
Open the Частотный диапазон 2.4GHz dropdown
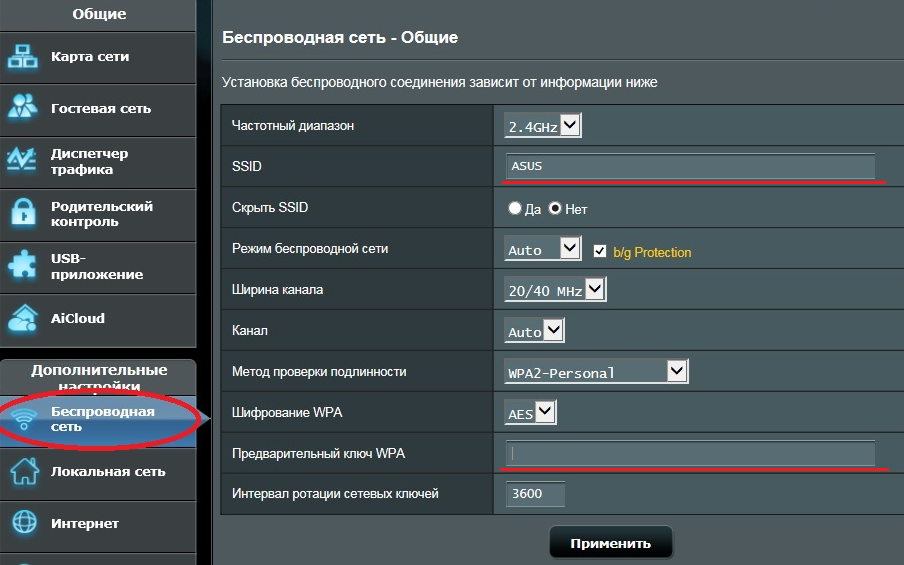543,125
